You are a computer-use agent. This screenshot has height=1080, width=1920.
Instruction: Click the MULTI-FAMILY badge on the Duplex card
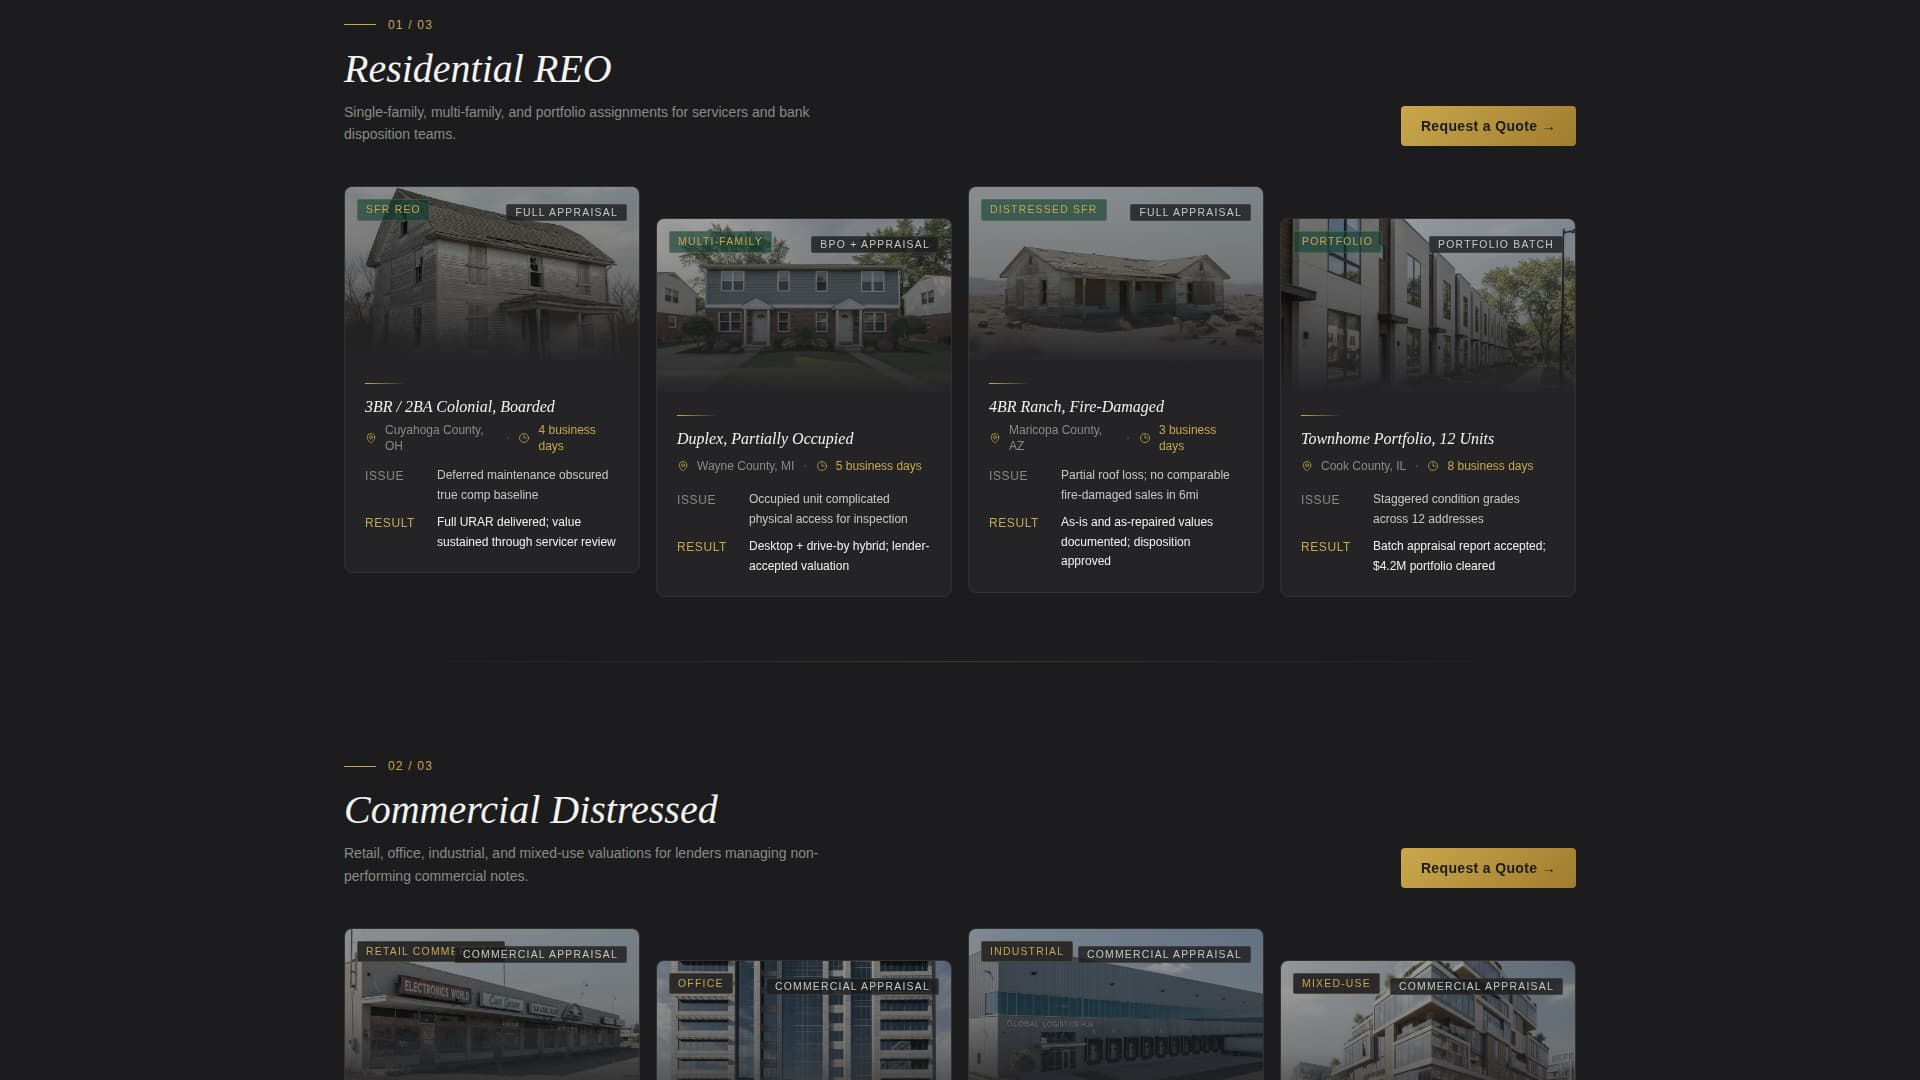[719, 241]
